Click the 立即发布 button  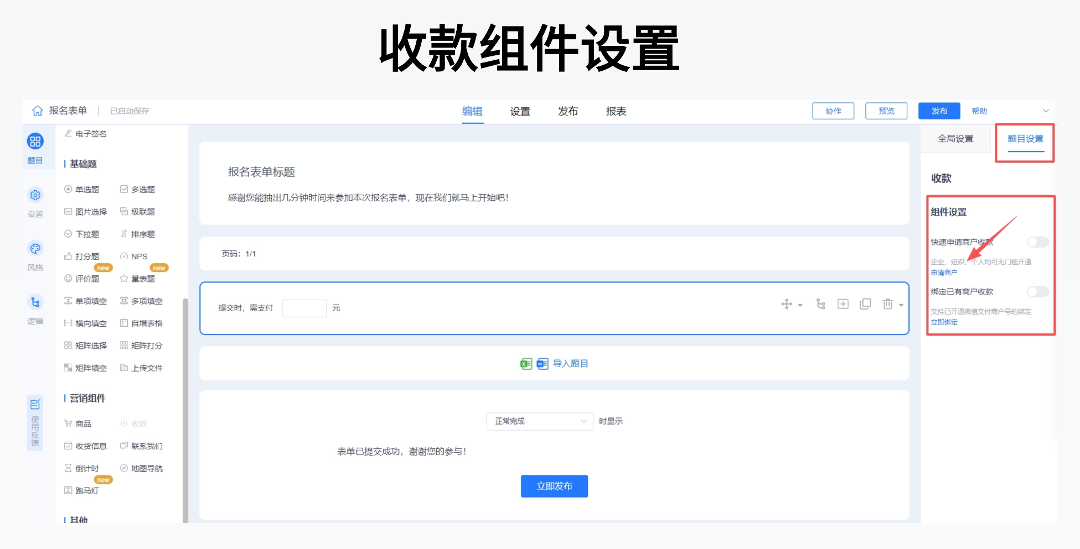pos(554,486)
